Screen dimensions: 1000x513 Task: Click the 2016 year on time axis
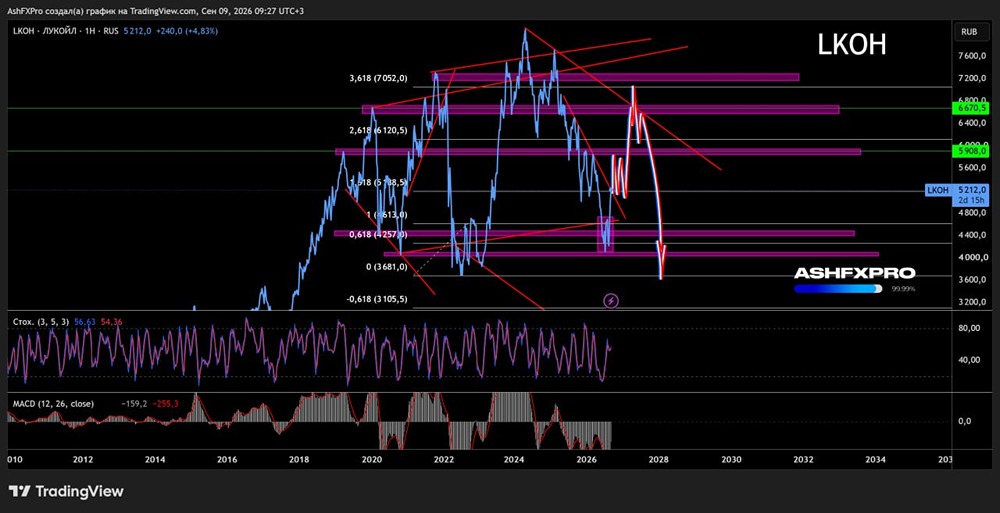(227, 459)
